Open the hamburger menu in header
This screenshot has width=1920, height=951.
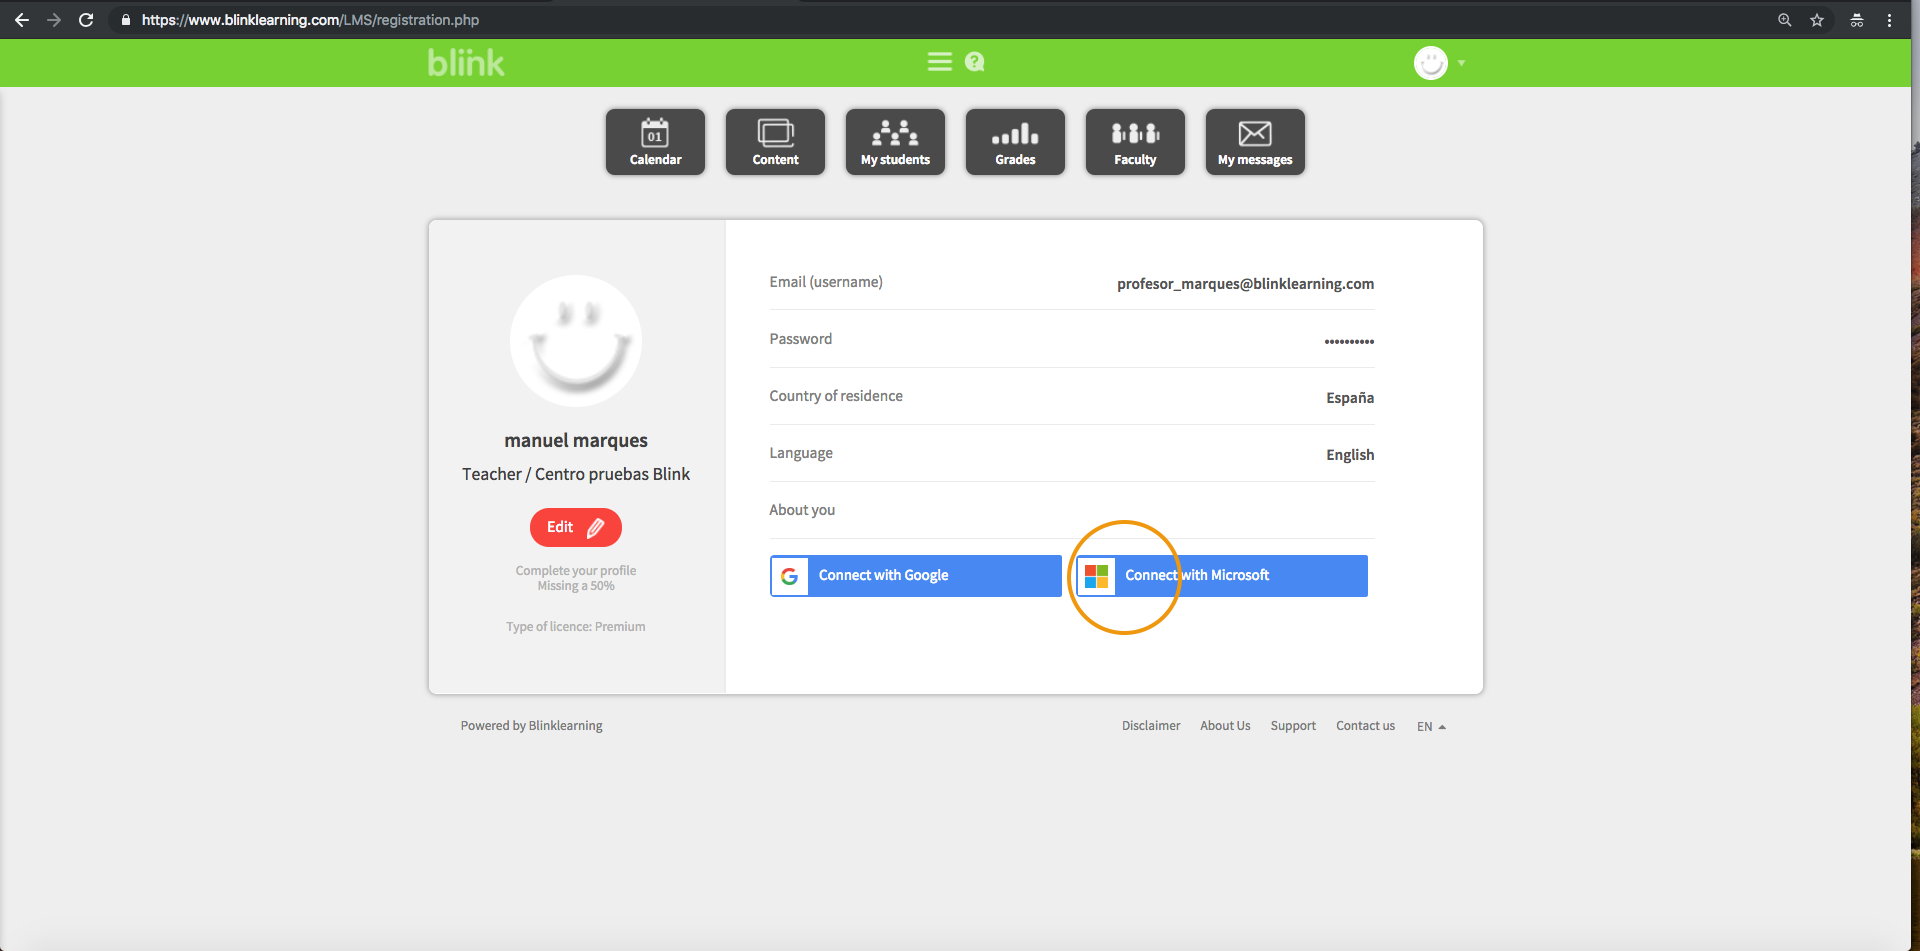click(x=939, y=62)
